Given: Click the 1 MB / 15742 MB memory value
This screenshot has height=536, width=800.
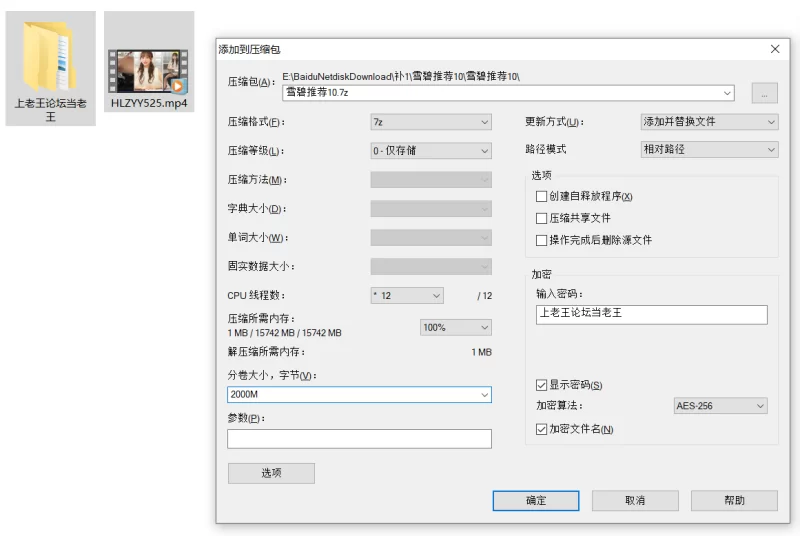Looking at the screenshot, I should coord(285,333).
